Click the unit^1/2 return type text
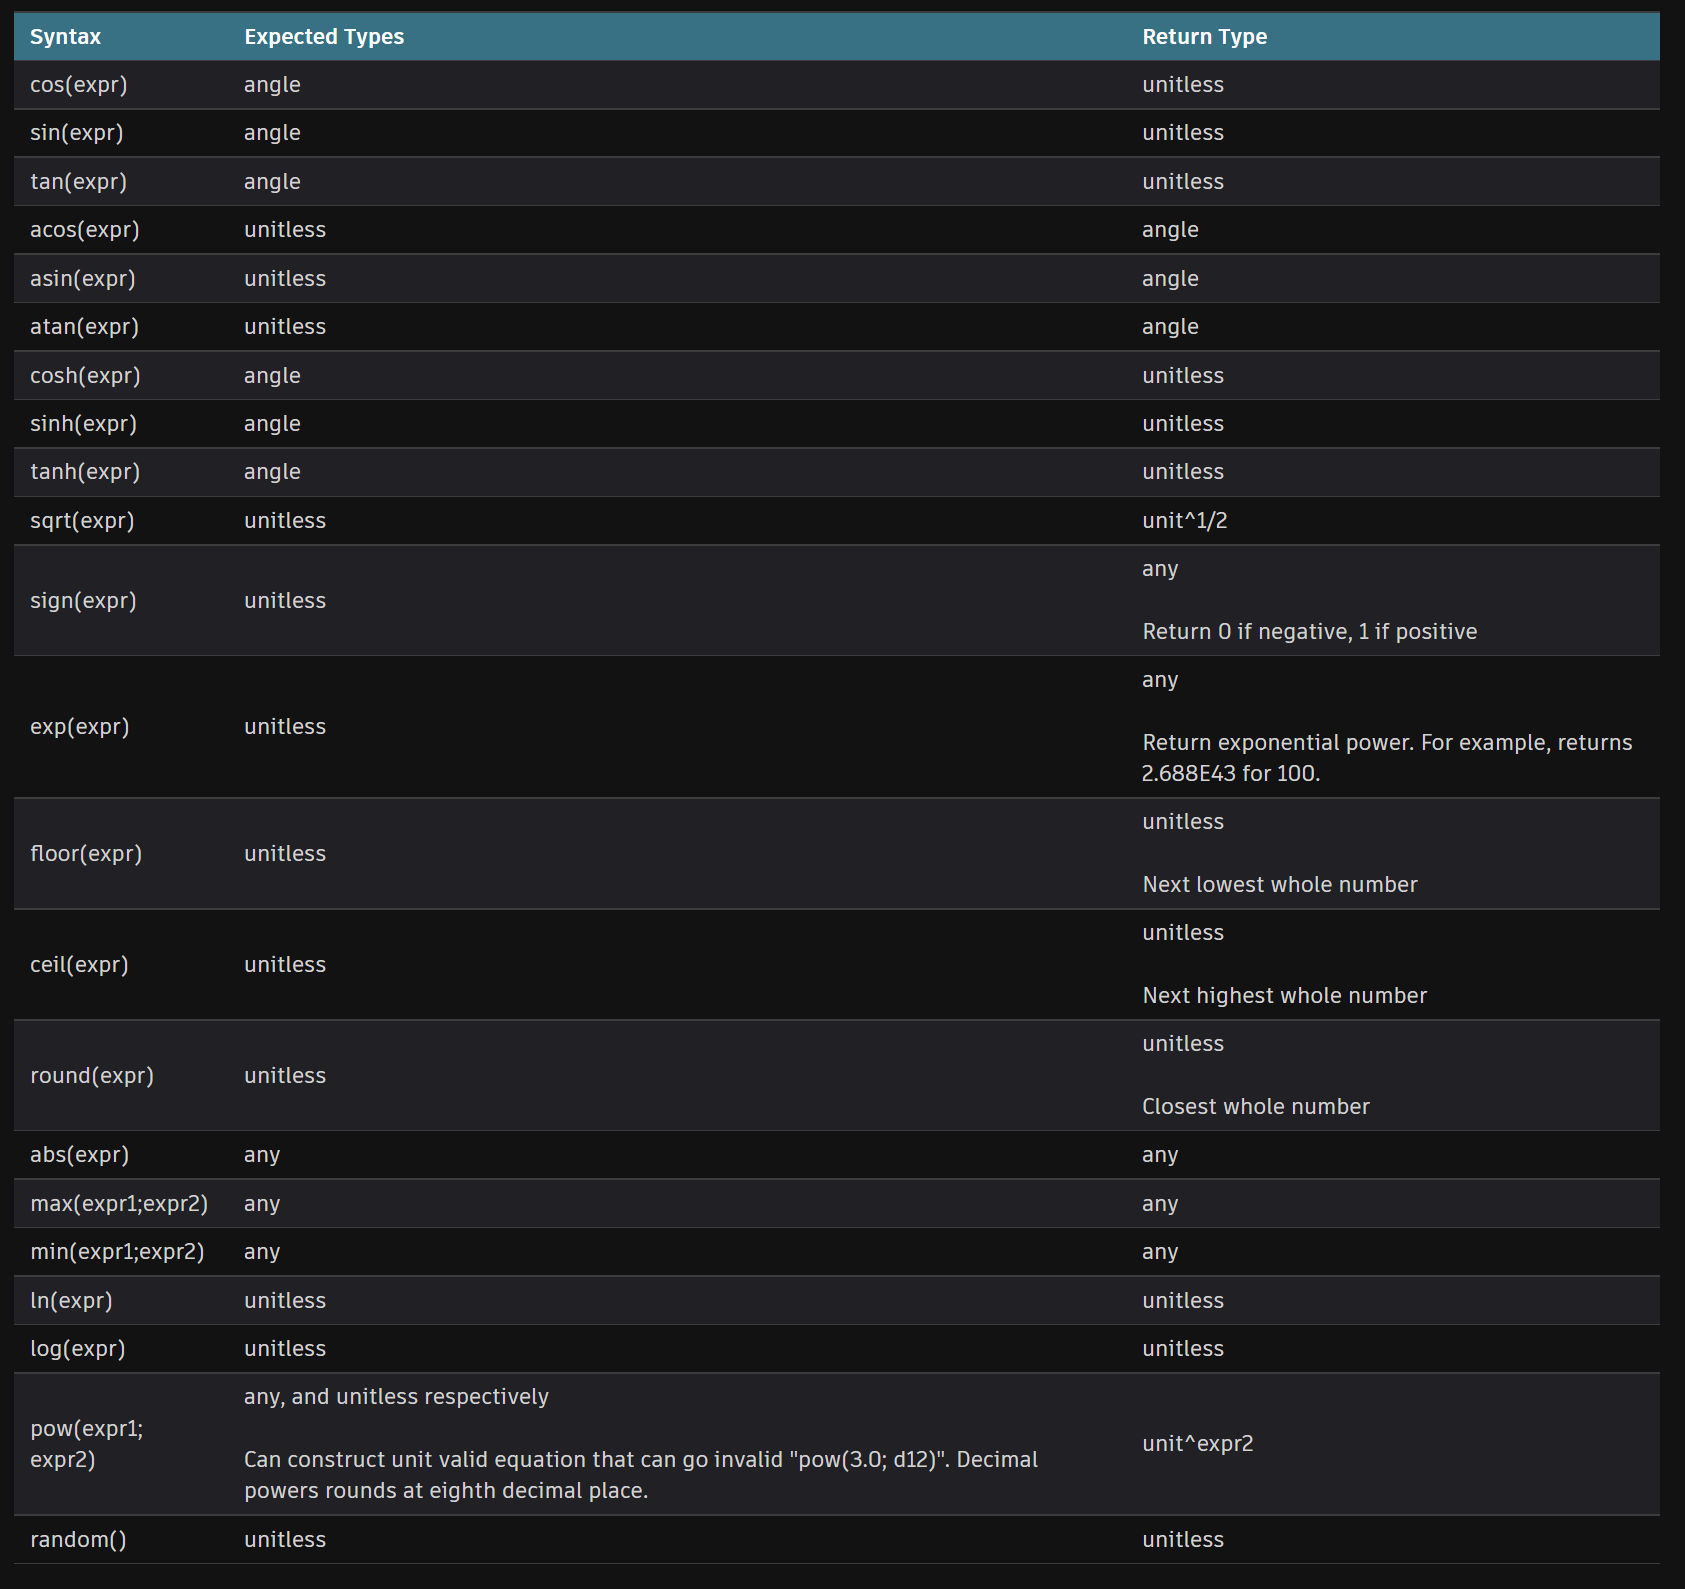The height and width of the screenshot is (1589, 1685). tap(1184, 521)
